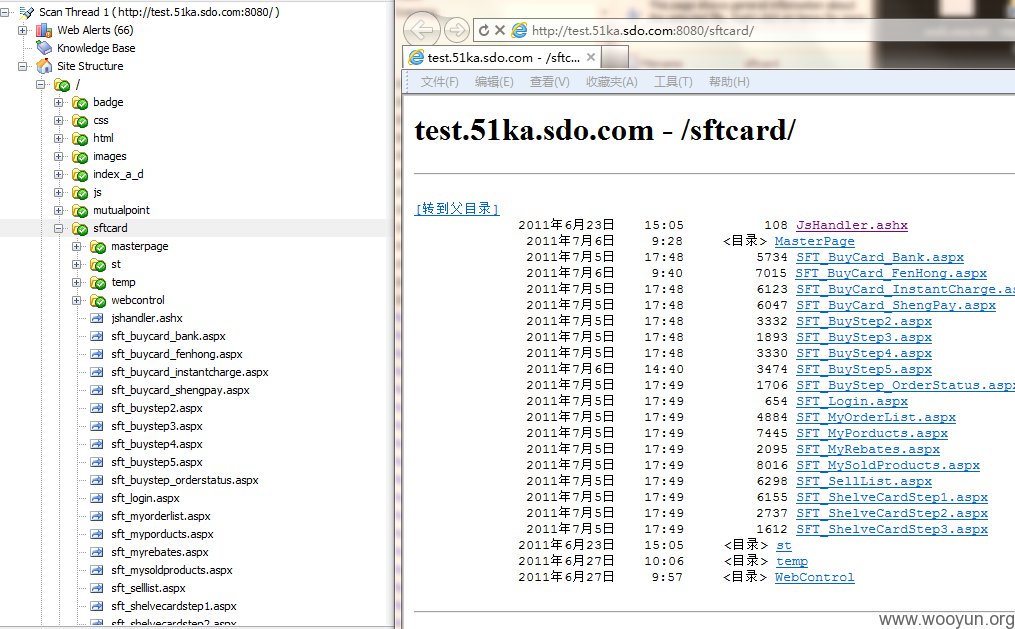Click the Internet Explorer icon in address bar
Screen dimensions: 1015x629
(x=519, y=30)
